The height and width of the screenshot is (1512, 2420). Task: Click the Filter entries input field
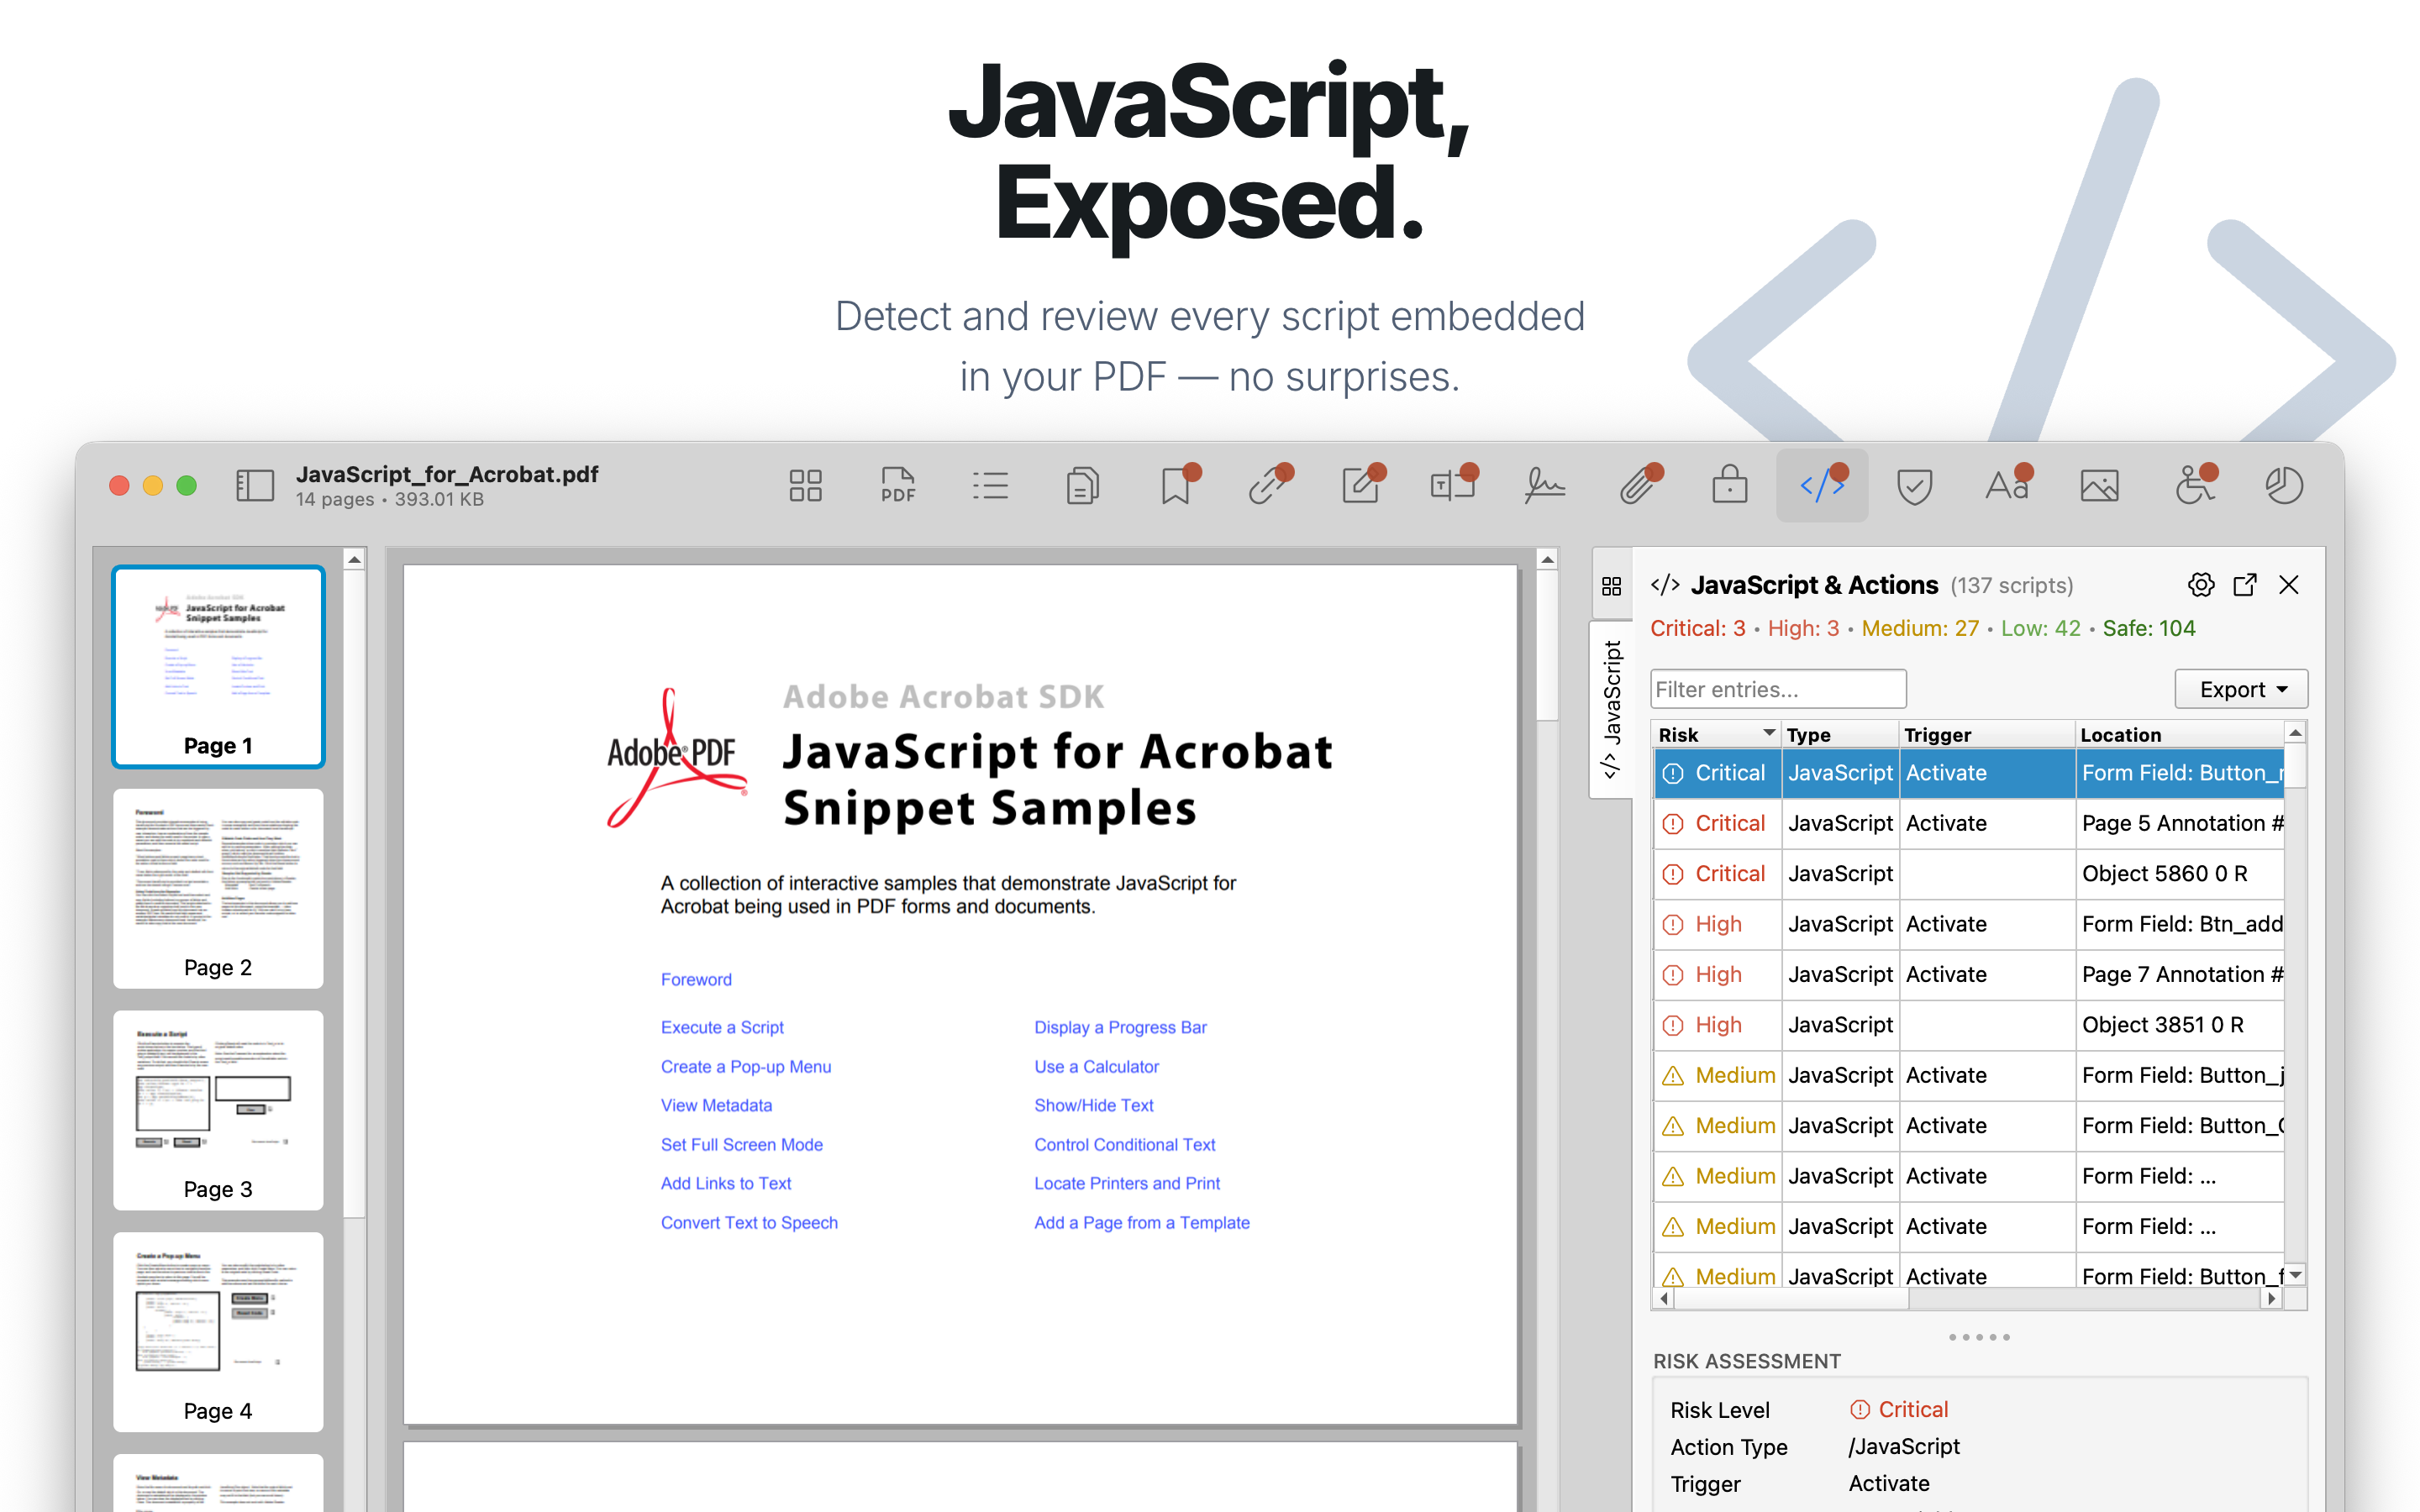(x=1778, y=689)
